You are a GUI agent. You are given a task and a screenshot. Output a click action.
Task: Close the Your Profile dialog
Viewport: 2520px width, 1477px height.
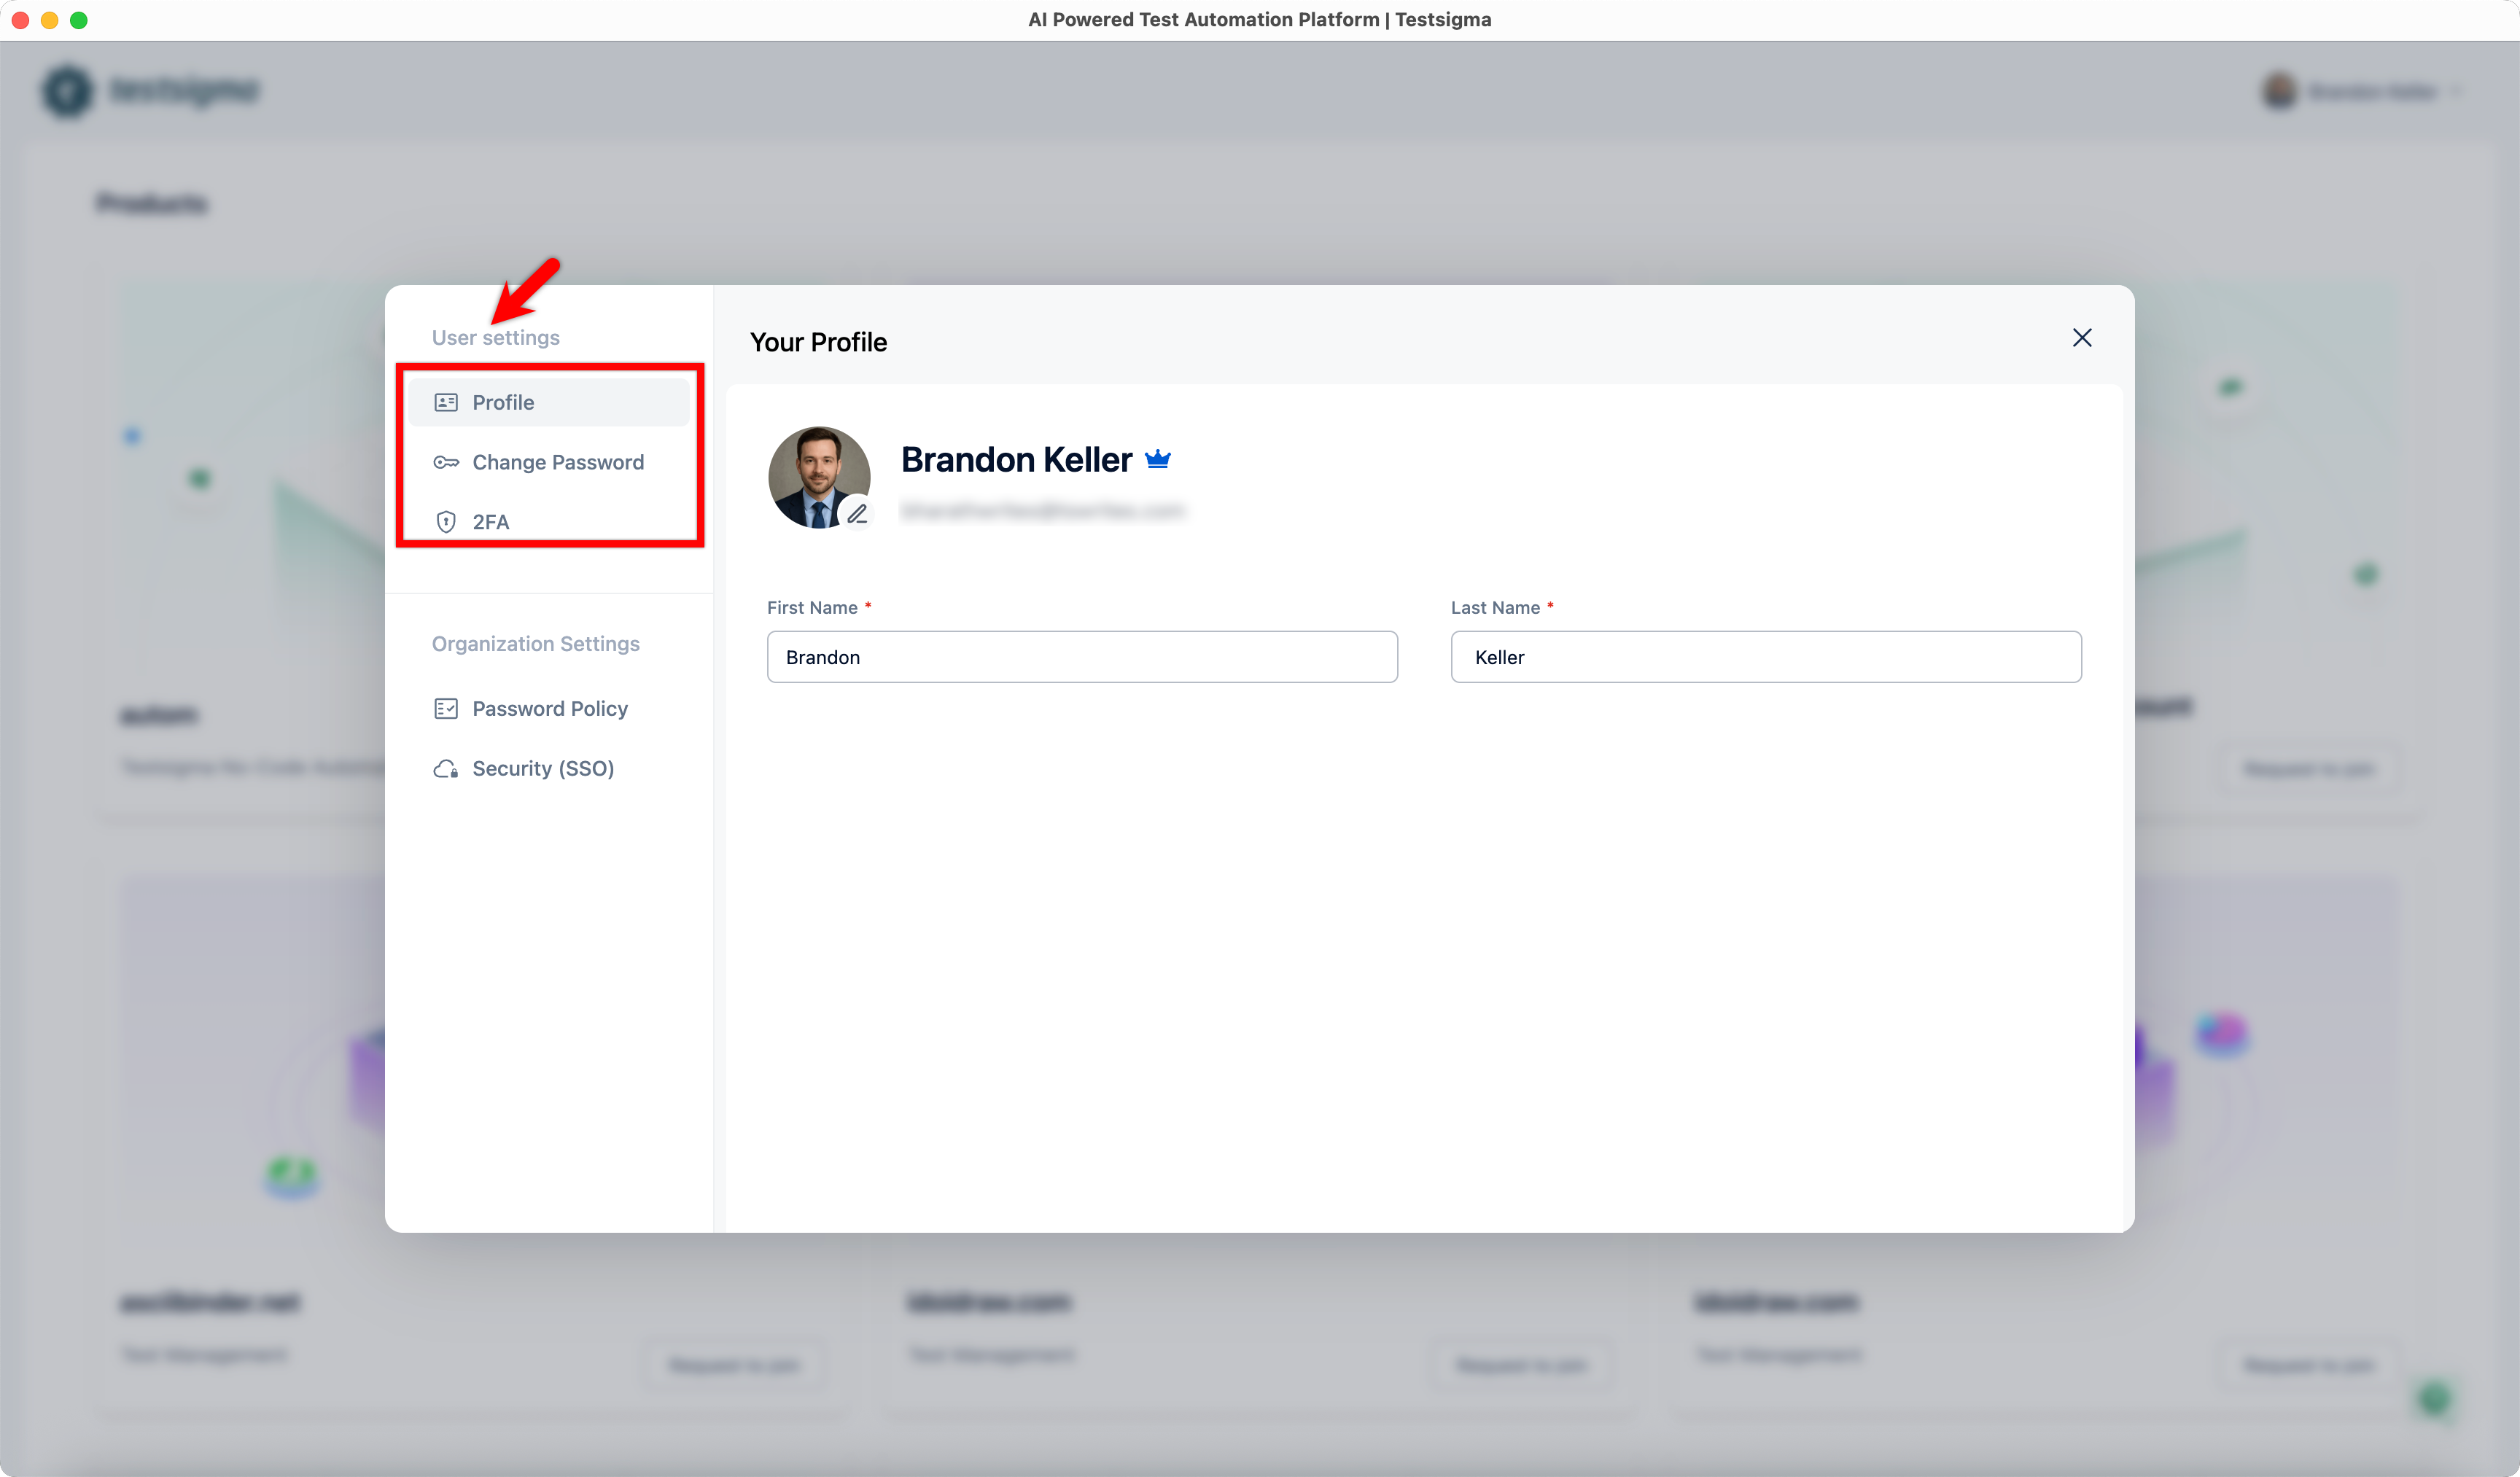(x=2082, y=338)
